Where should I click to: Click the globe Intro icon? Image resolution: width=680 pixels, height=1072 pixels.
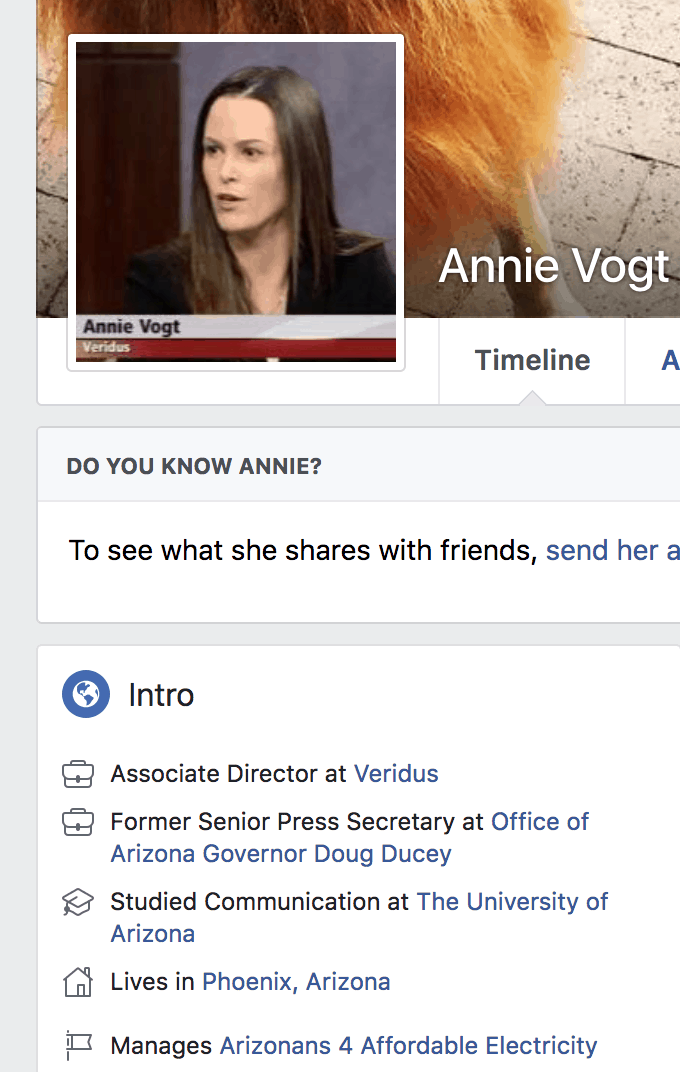pyautogui.click(x=86, y=694)
